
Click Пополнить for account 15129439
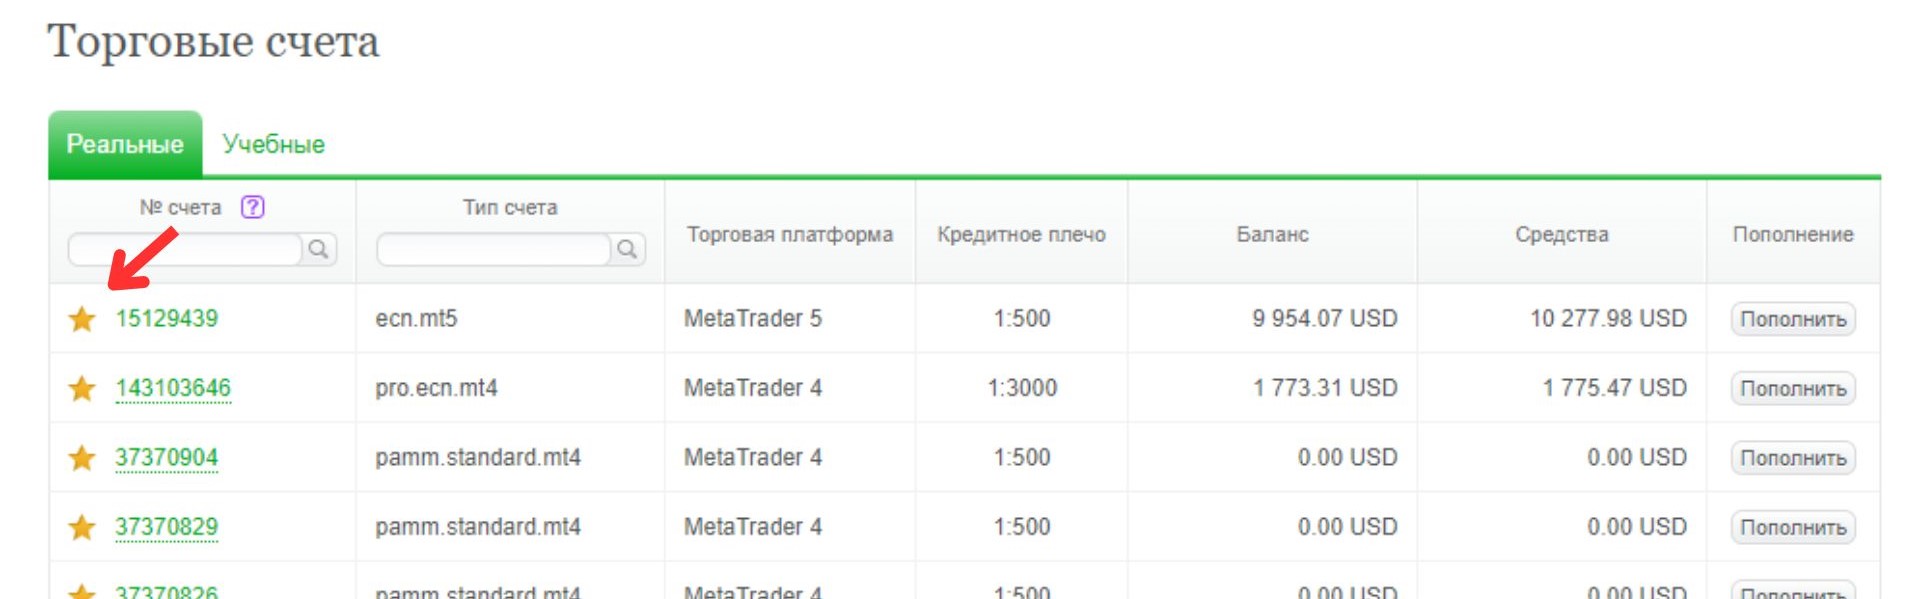[x=1793, y=319]
